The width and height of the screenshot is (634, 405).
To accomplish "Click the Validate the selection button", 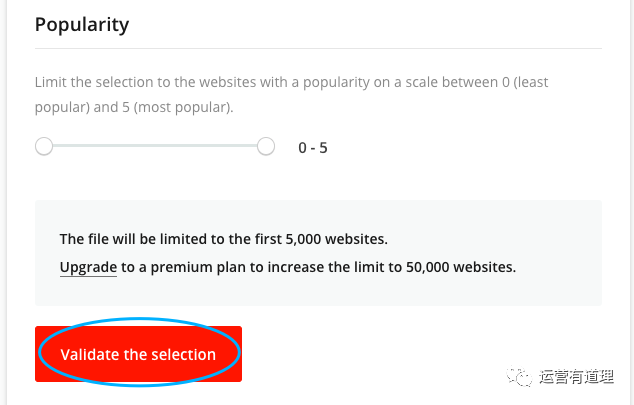I will [x=138, y=354].
